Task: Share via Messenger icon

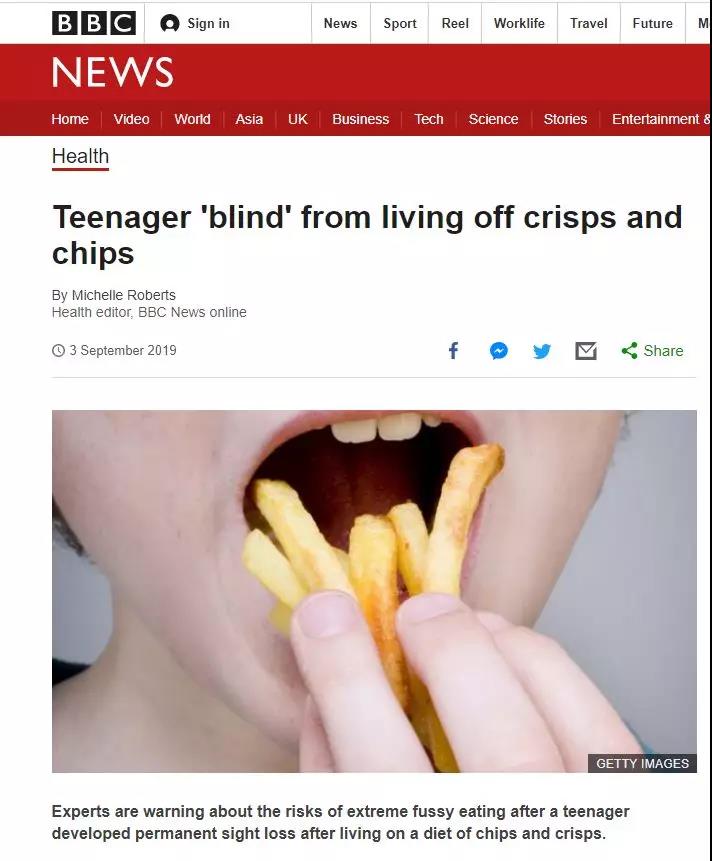Action: 498,350
